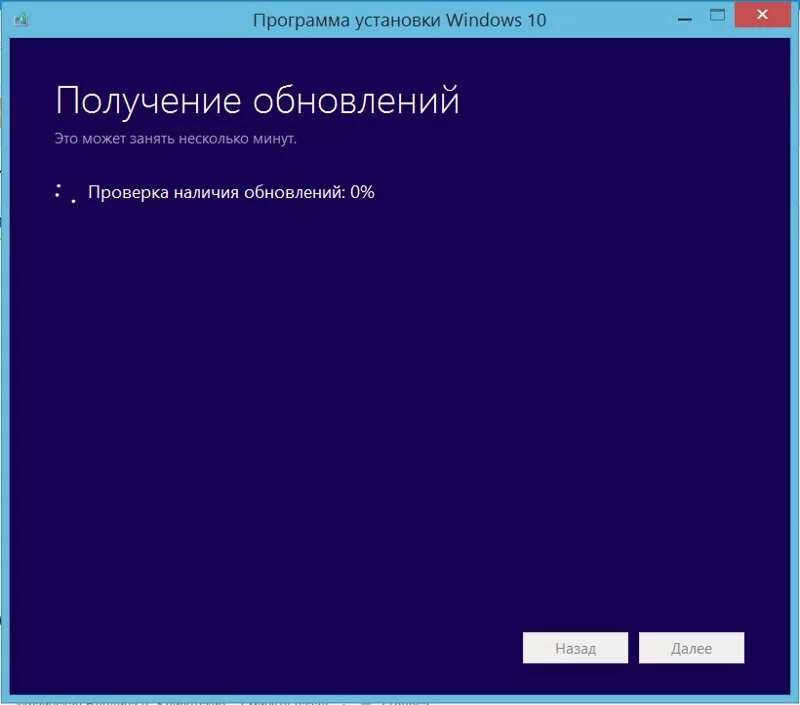Image resolution: width=800 pixels, height=705 pixels.
Task: Click the Далее button
Action: click(691, 648)
